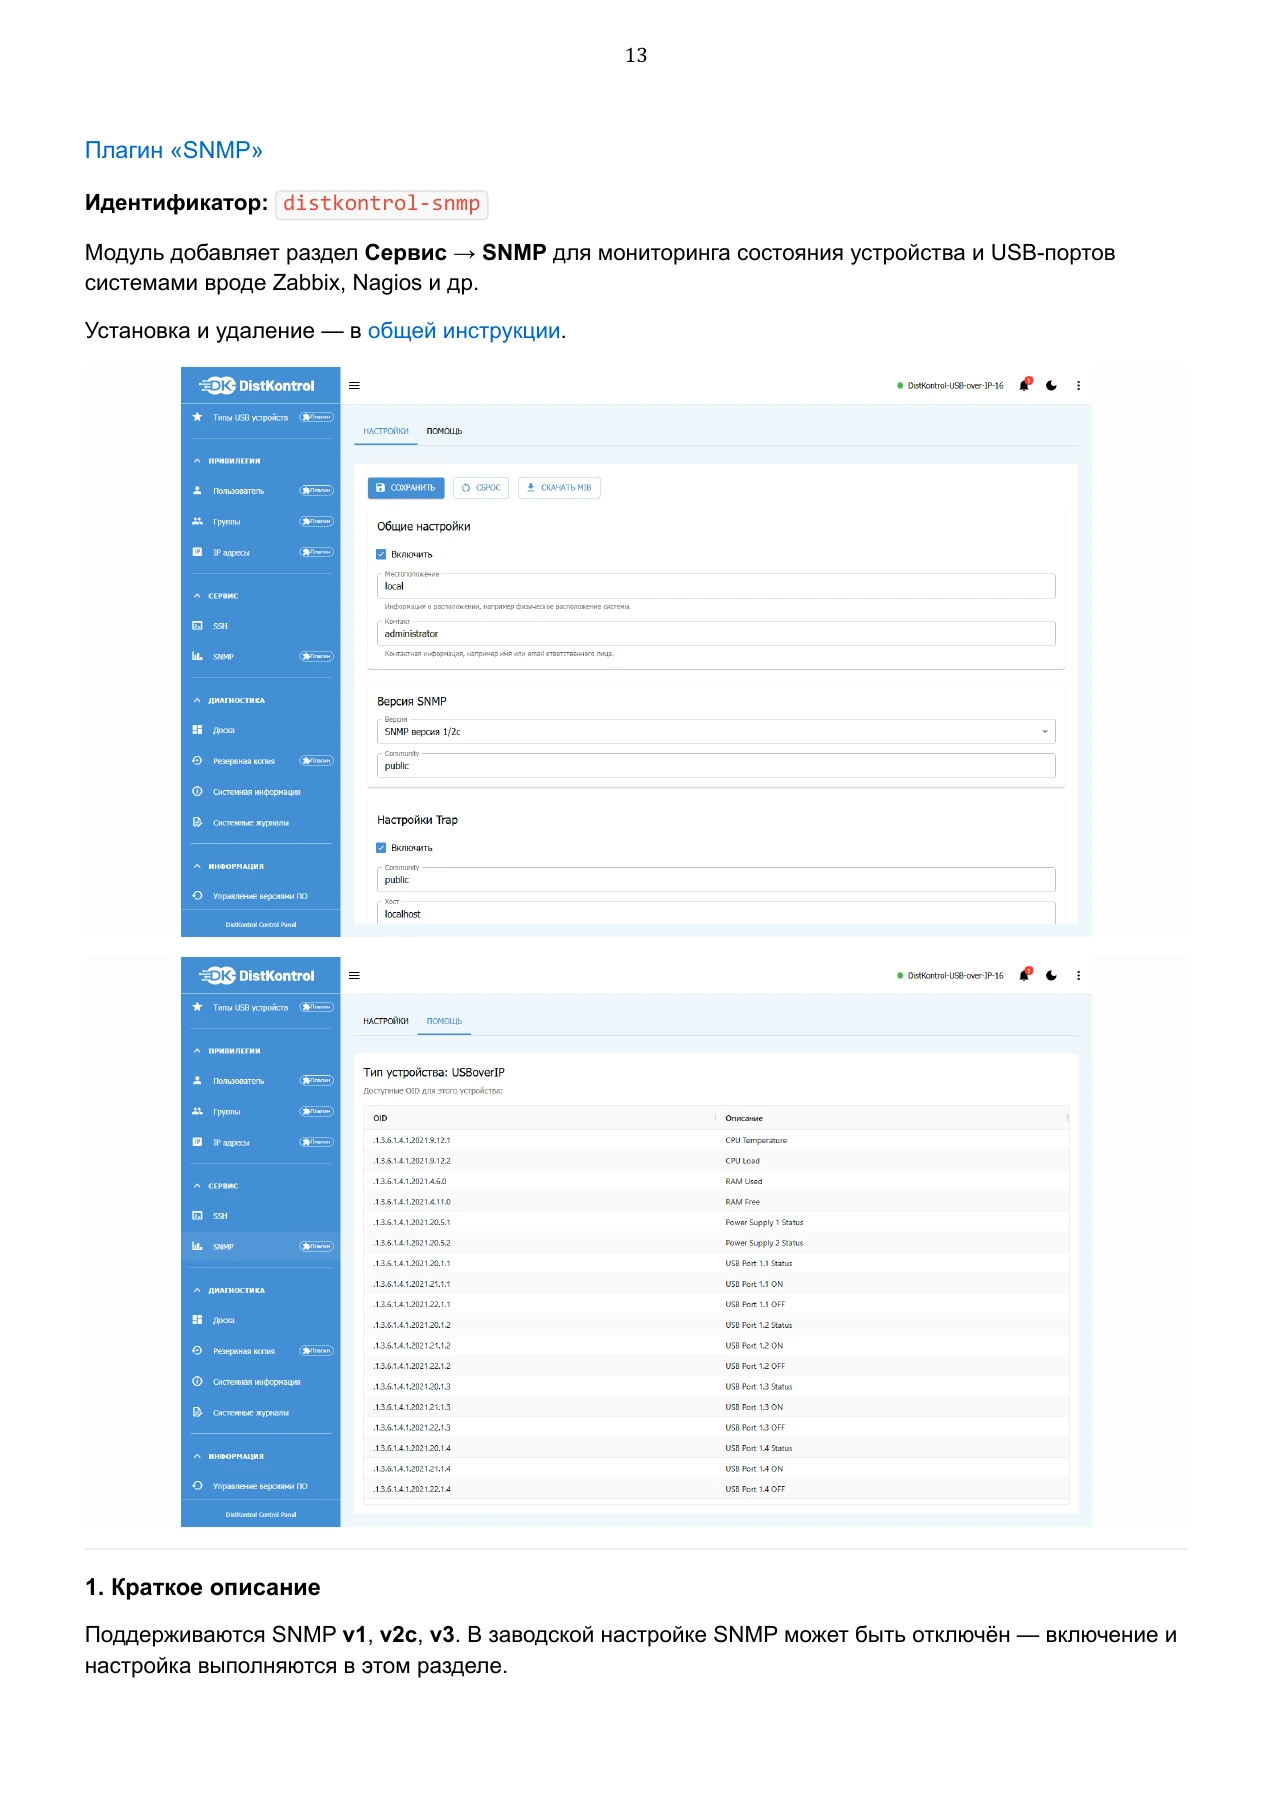This screenshot has width=1273, height=1800.
Task: Open Доска dashboard icon in settings screenshot
Action: [x=197, y=730]
